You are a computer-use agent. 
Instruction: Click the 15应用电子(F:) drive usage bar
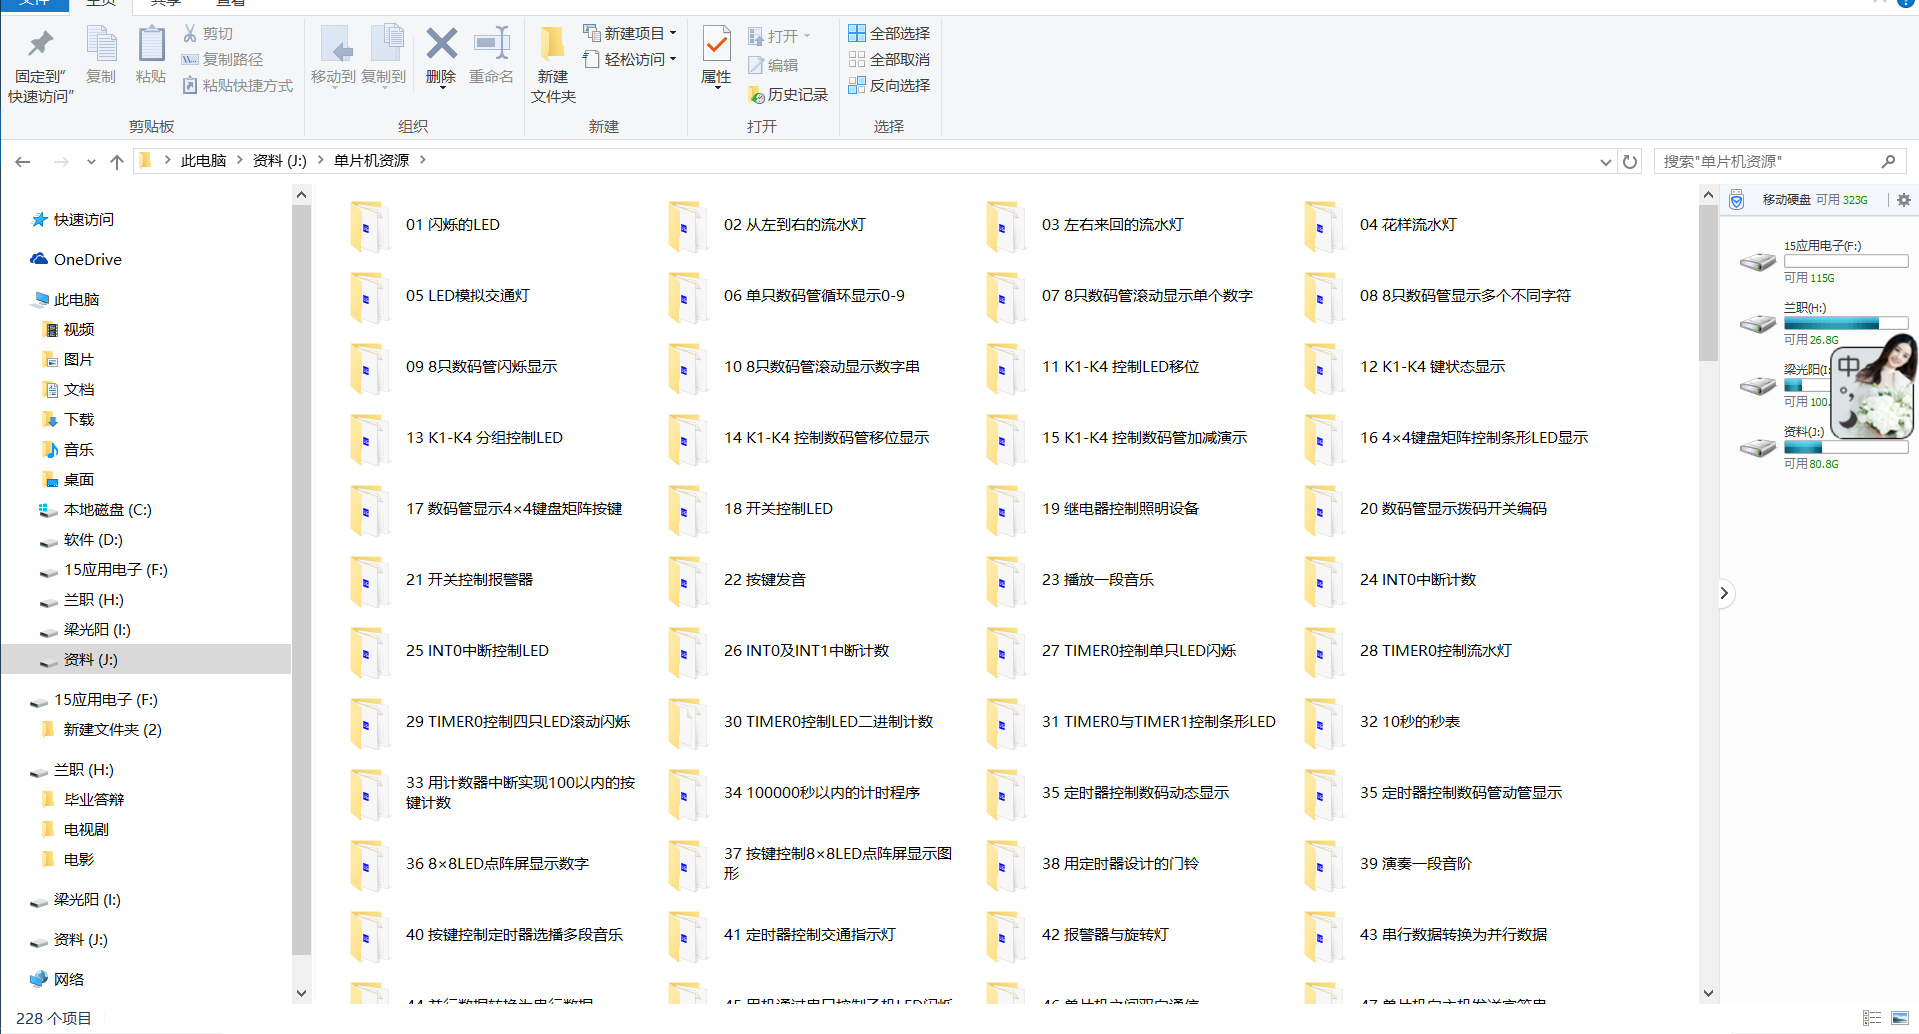[1846, 261]
